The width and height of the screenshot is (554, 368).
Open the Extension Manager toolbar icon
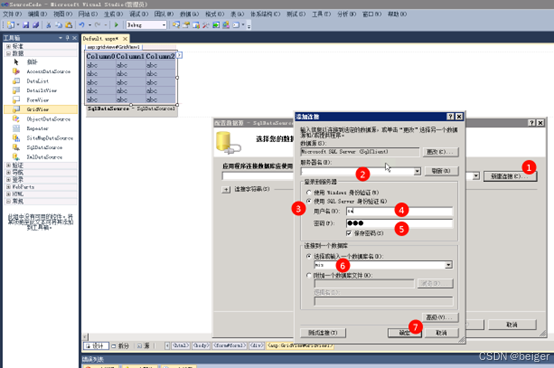tap(226, 25)
